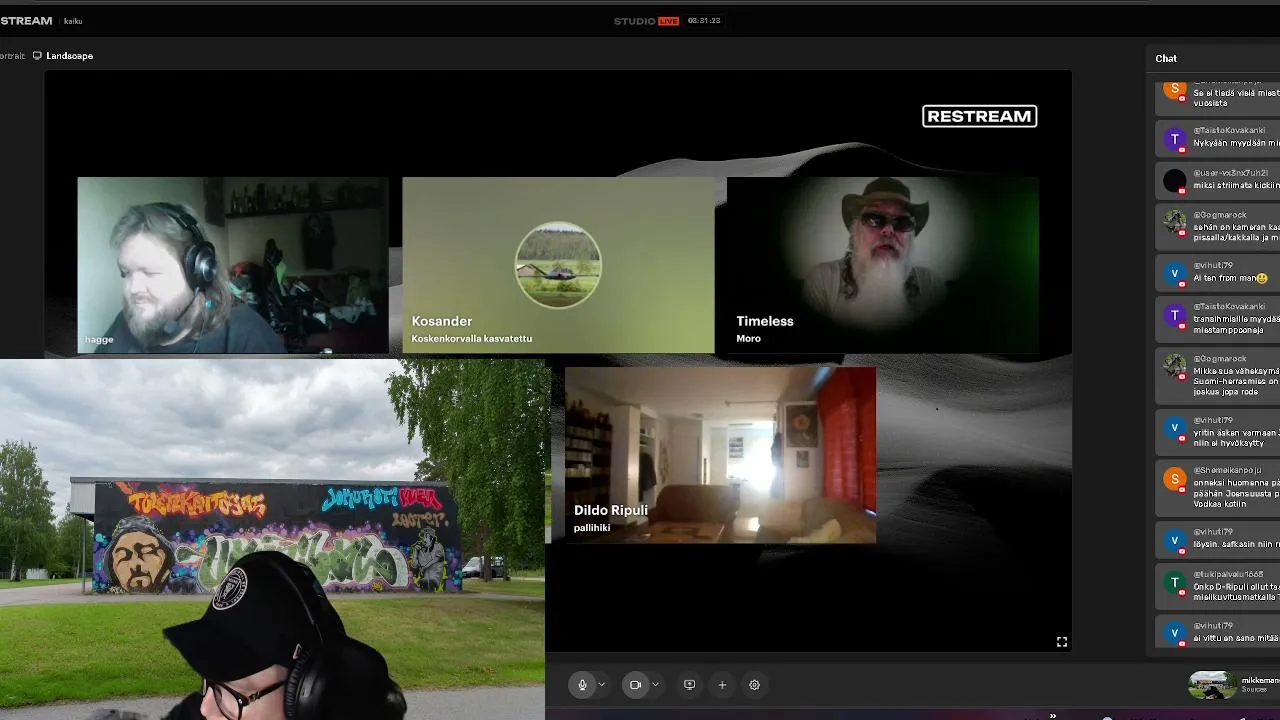1280x720 pixels.
Task: Open the microphone options dropdown arrow
Action: coord(602,685)
